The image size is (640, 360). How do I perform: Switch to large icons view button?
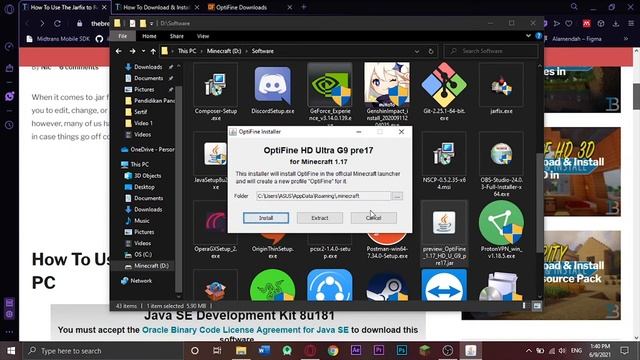537,306
